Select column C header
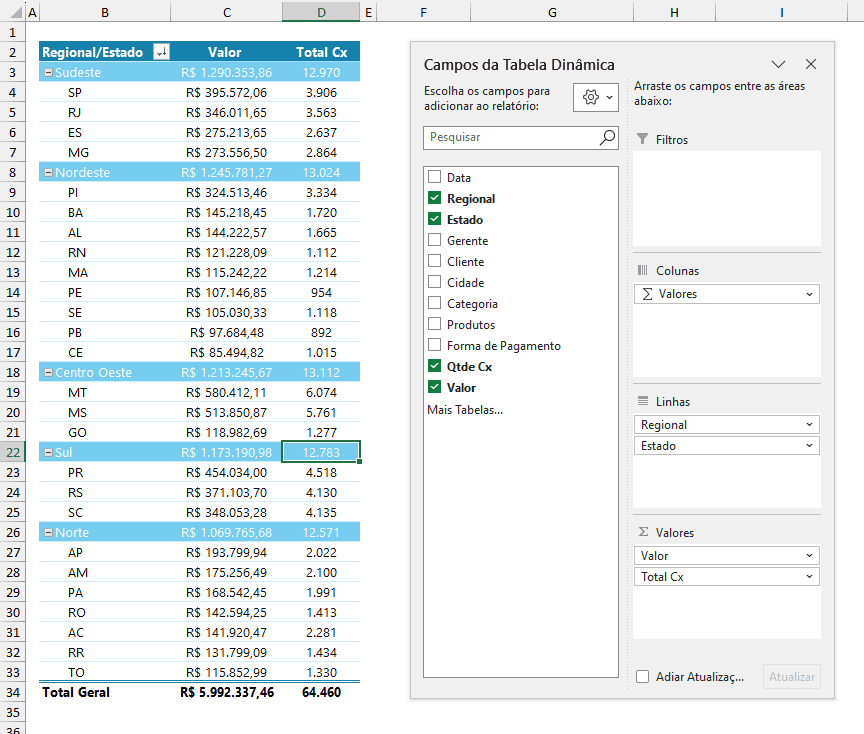Screen dimensions: 864x734 coord(227,12)
